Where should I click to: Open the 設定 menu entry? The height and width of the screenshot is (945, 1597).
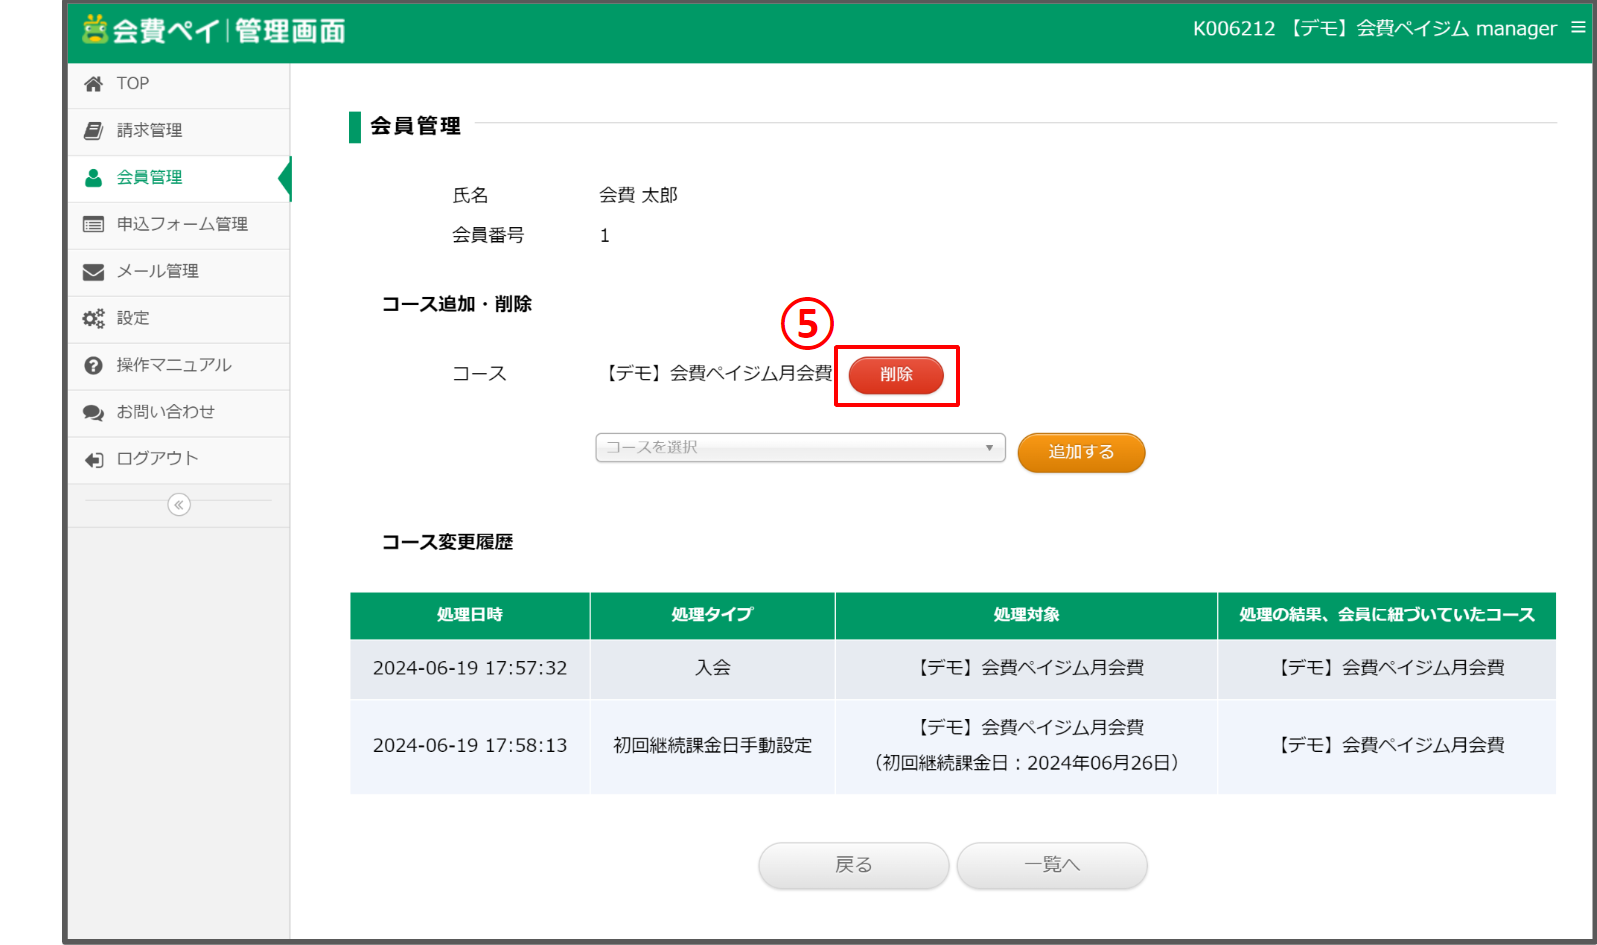[179, 319]
